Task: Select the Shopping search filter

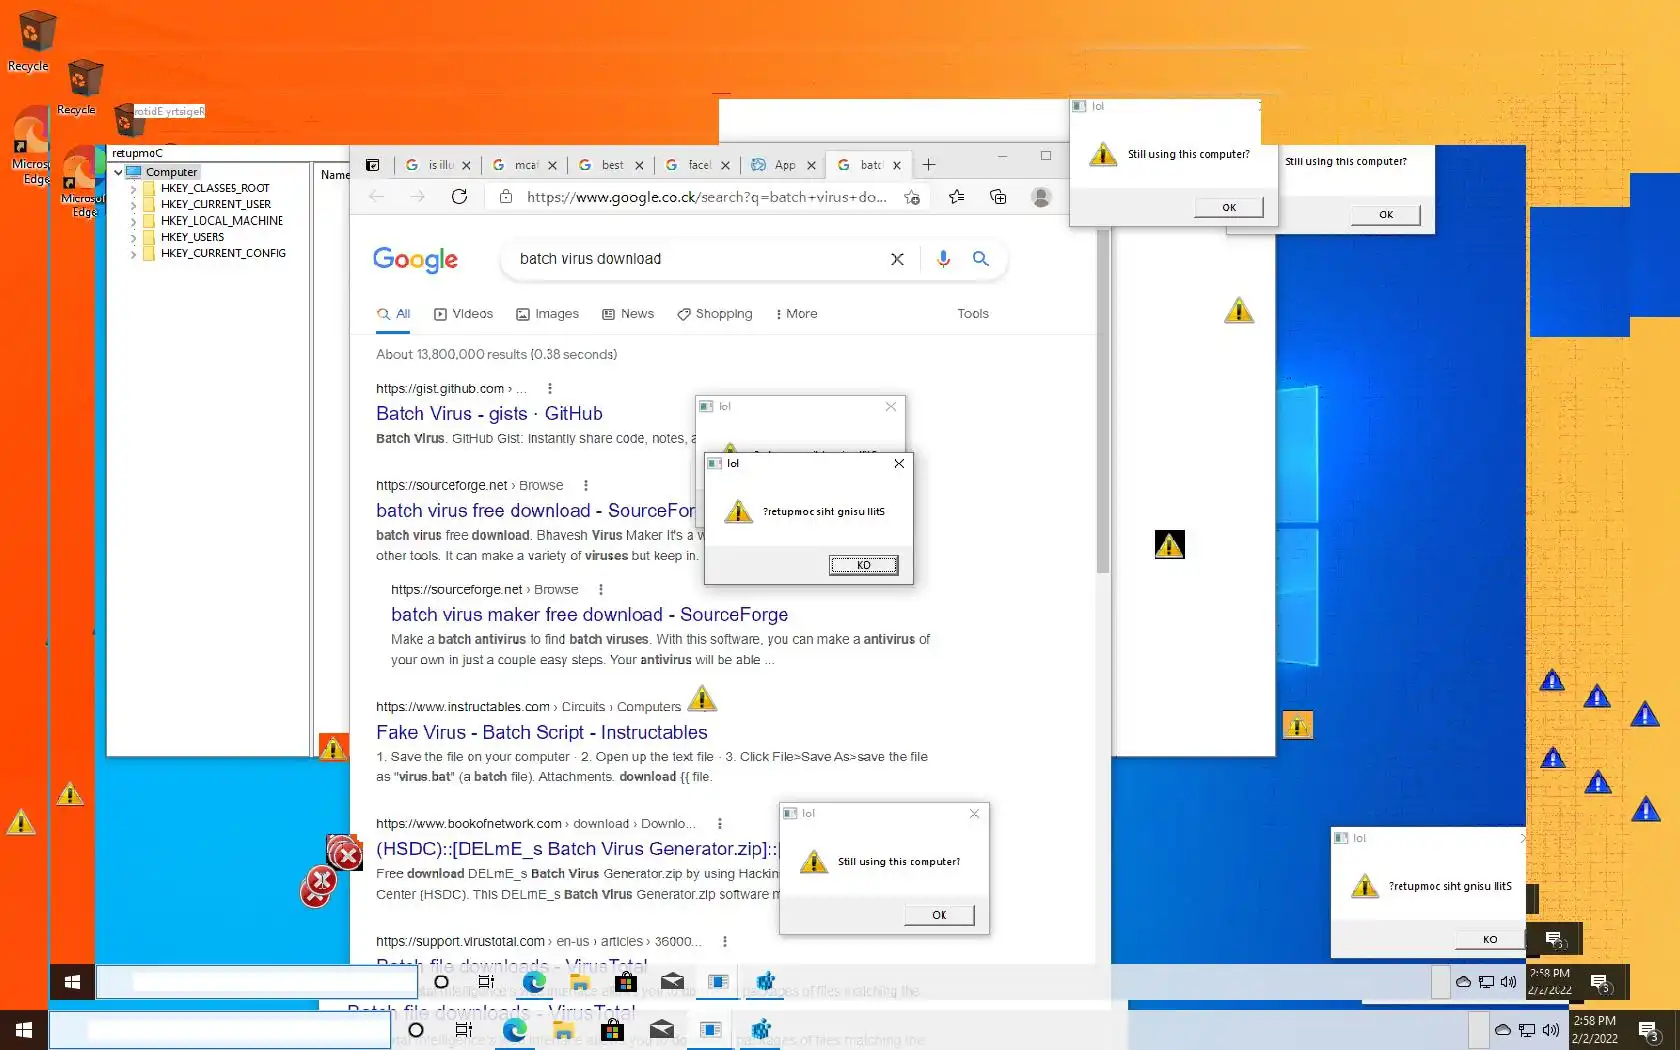Action: point(714,314)
